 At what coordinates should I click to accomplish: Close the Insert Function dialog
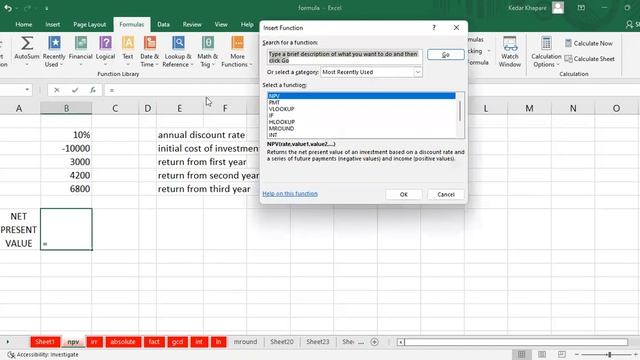[456, 27]
